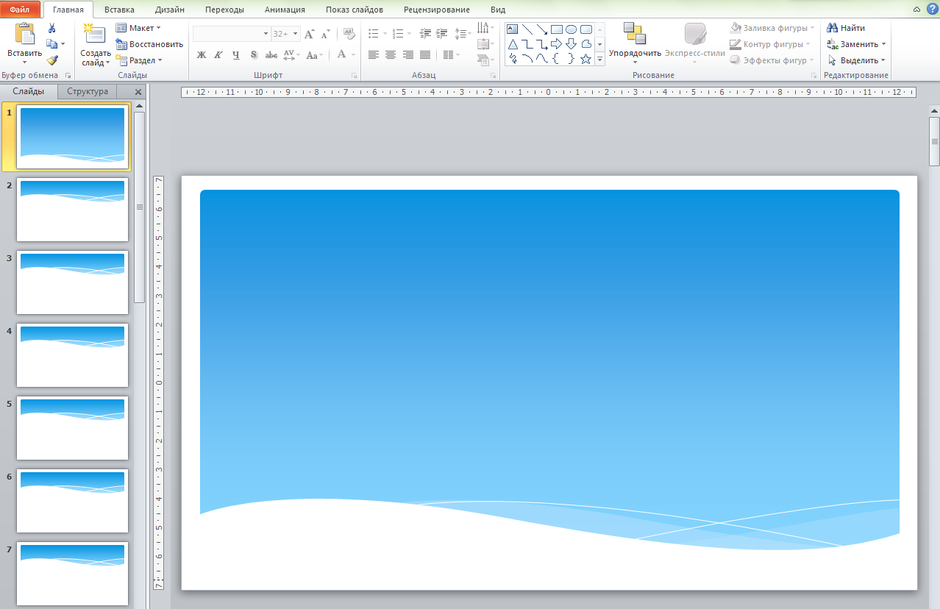Switch to the Рецензирование tab
The height and width of the screenshot is (609, 940).
(436, 10)
